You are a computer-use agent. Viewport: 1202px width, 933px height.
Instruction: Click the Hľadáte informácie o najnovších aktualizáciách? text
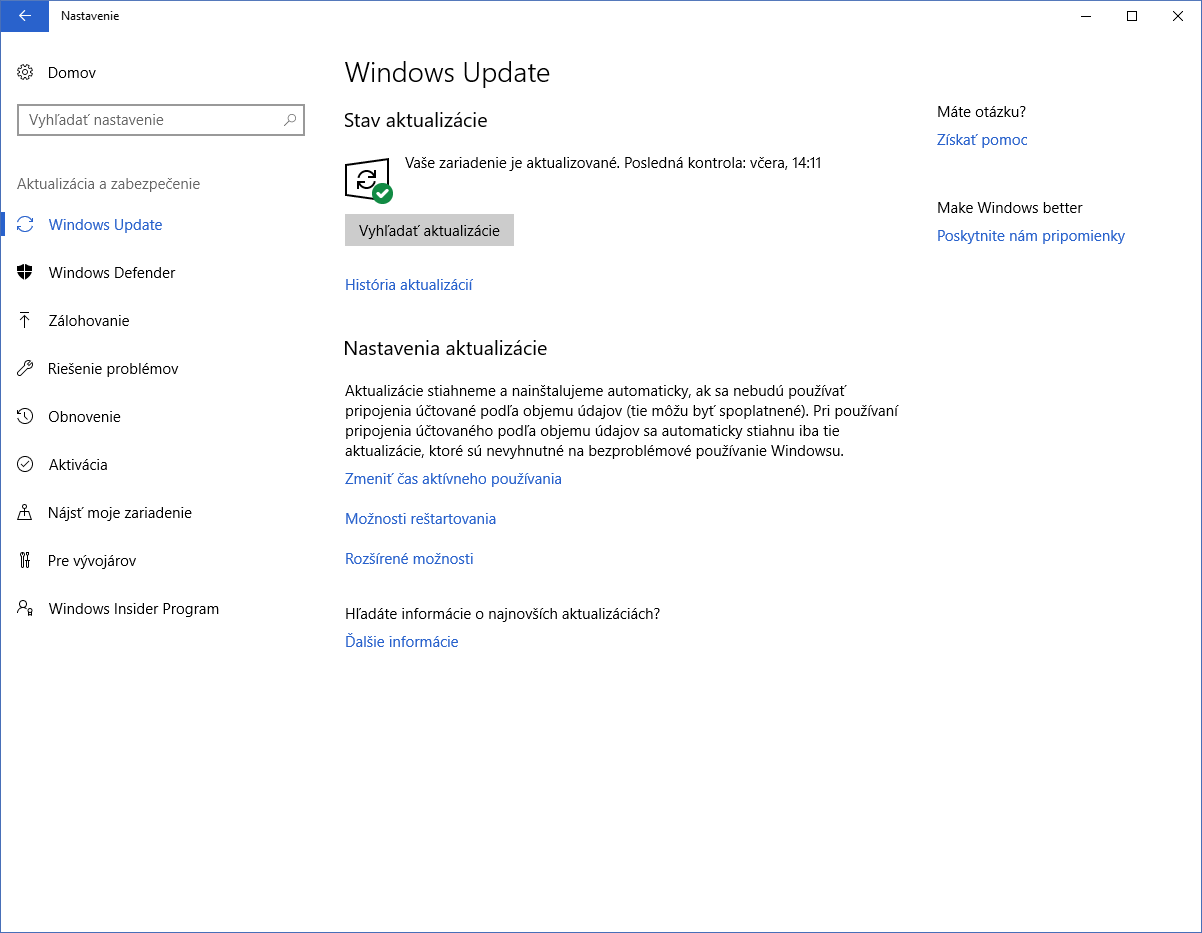pos(502,614)
